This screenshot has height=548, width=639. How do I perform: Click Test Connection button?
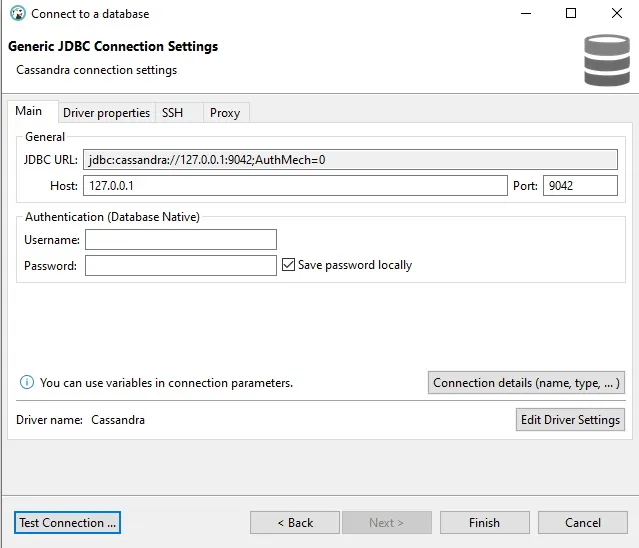click(x=68, y=522)
